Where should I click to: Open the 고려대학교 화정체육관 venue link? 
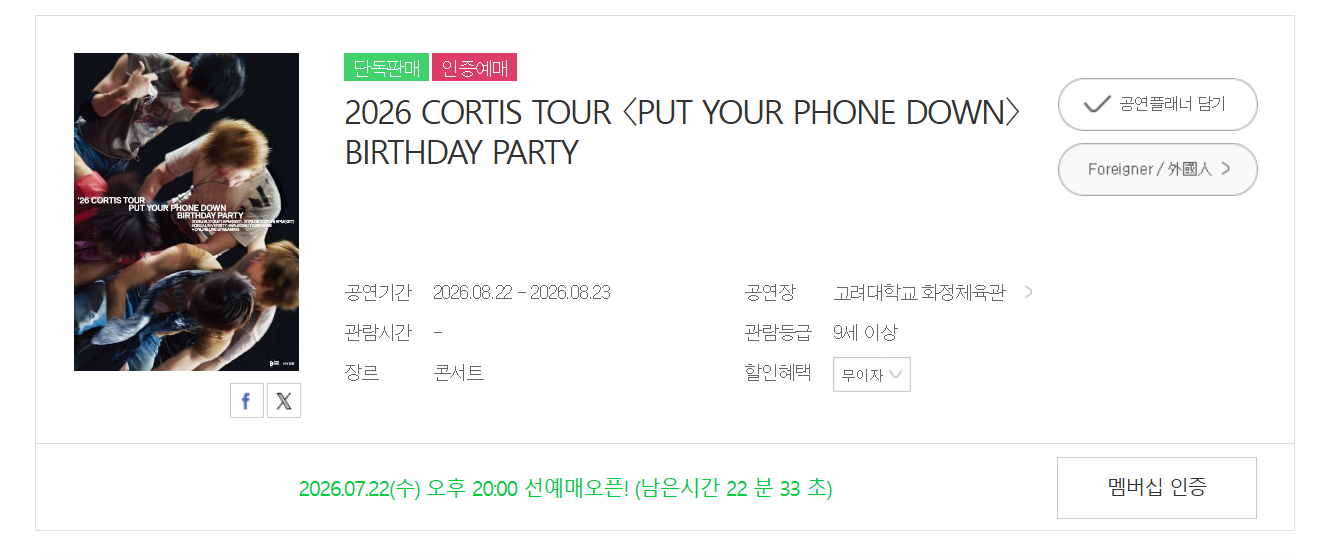click(x=919, y=292)
